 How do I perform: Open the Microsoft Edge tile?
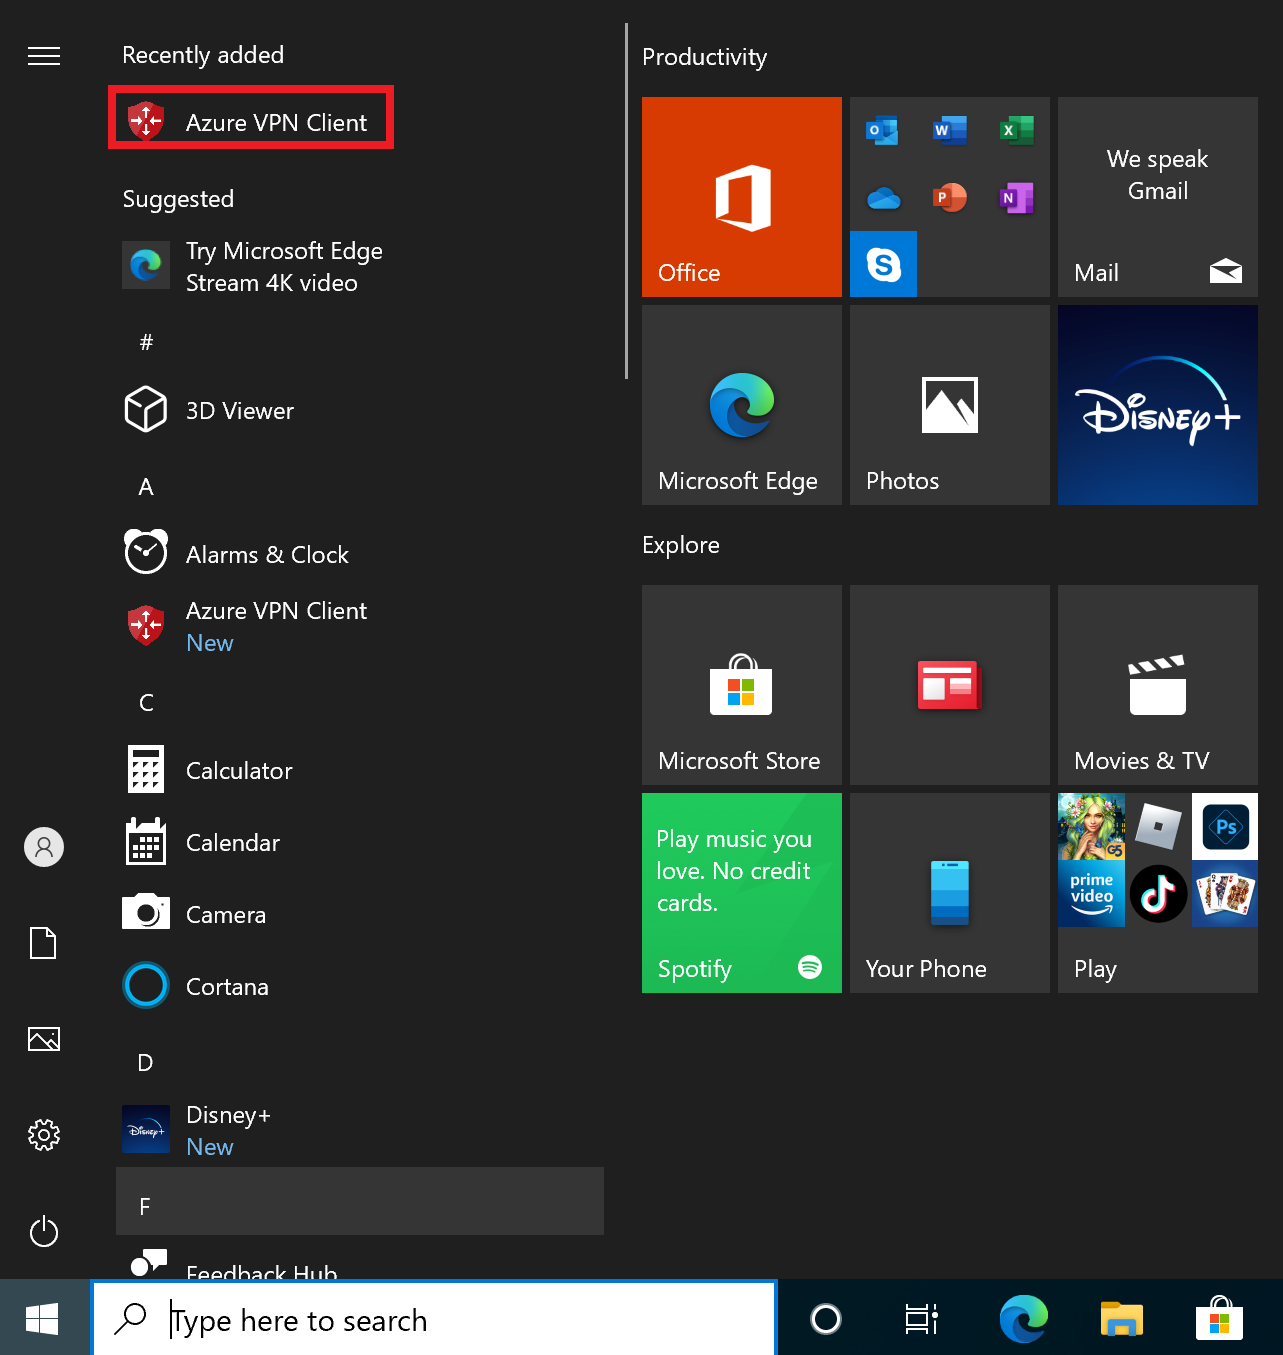pyautogui.click(x=742, y=405)
